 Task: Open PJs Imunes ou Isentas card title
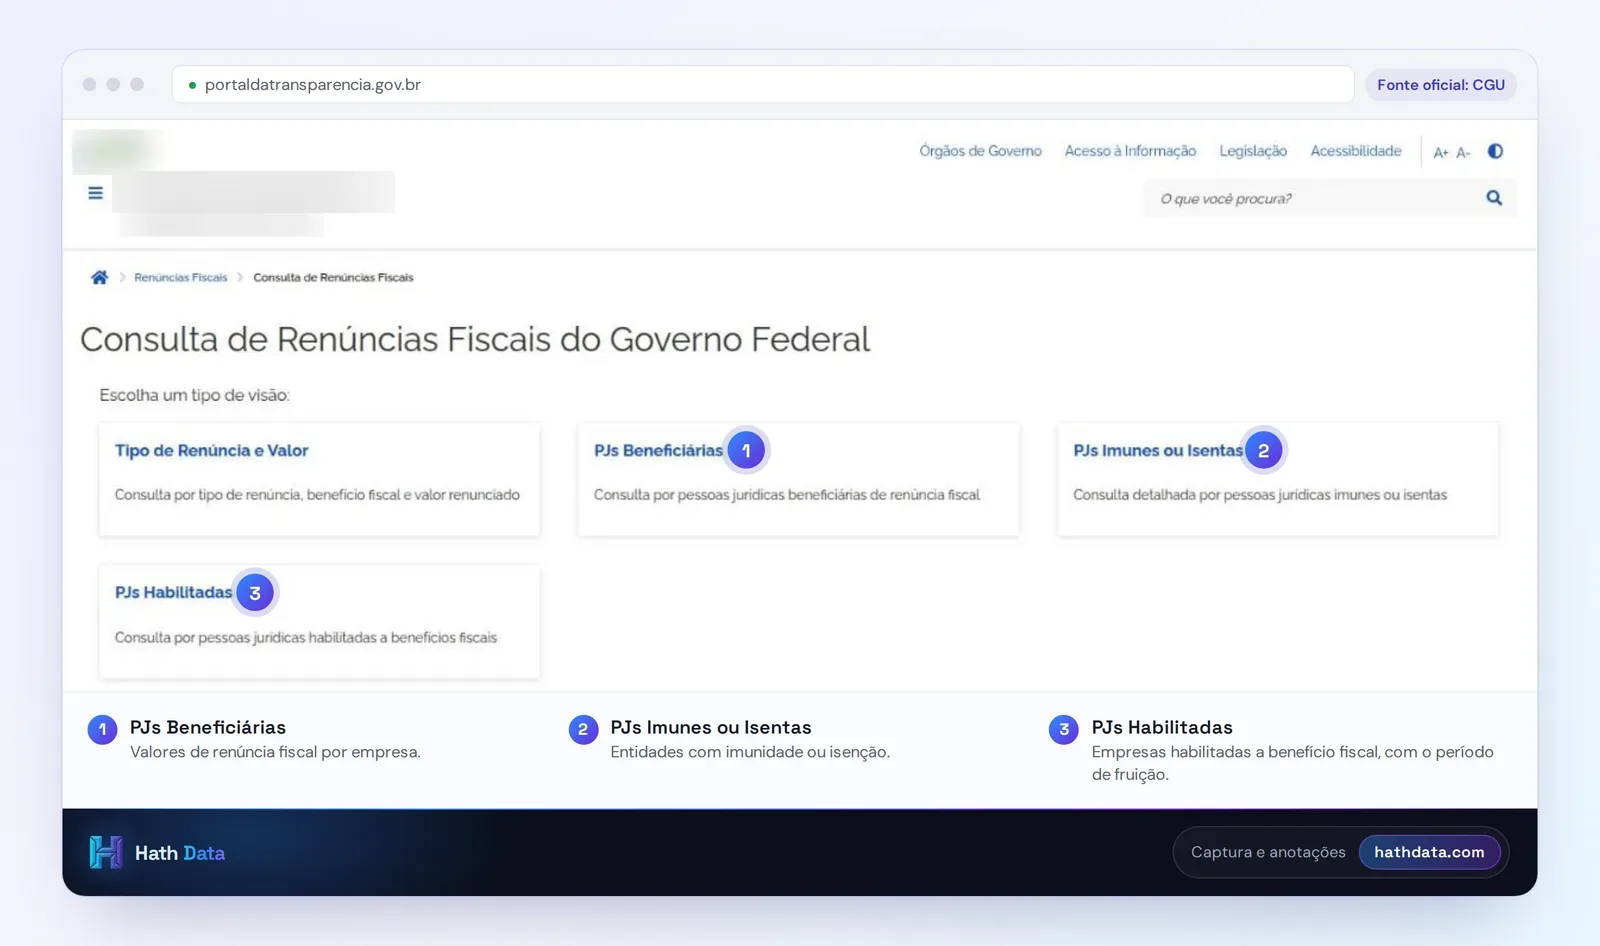tap(1158, 450)
